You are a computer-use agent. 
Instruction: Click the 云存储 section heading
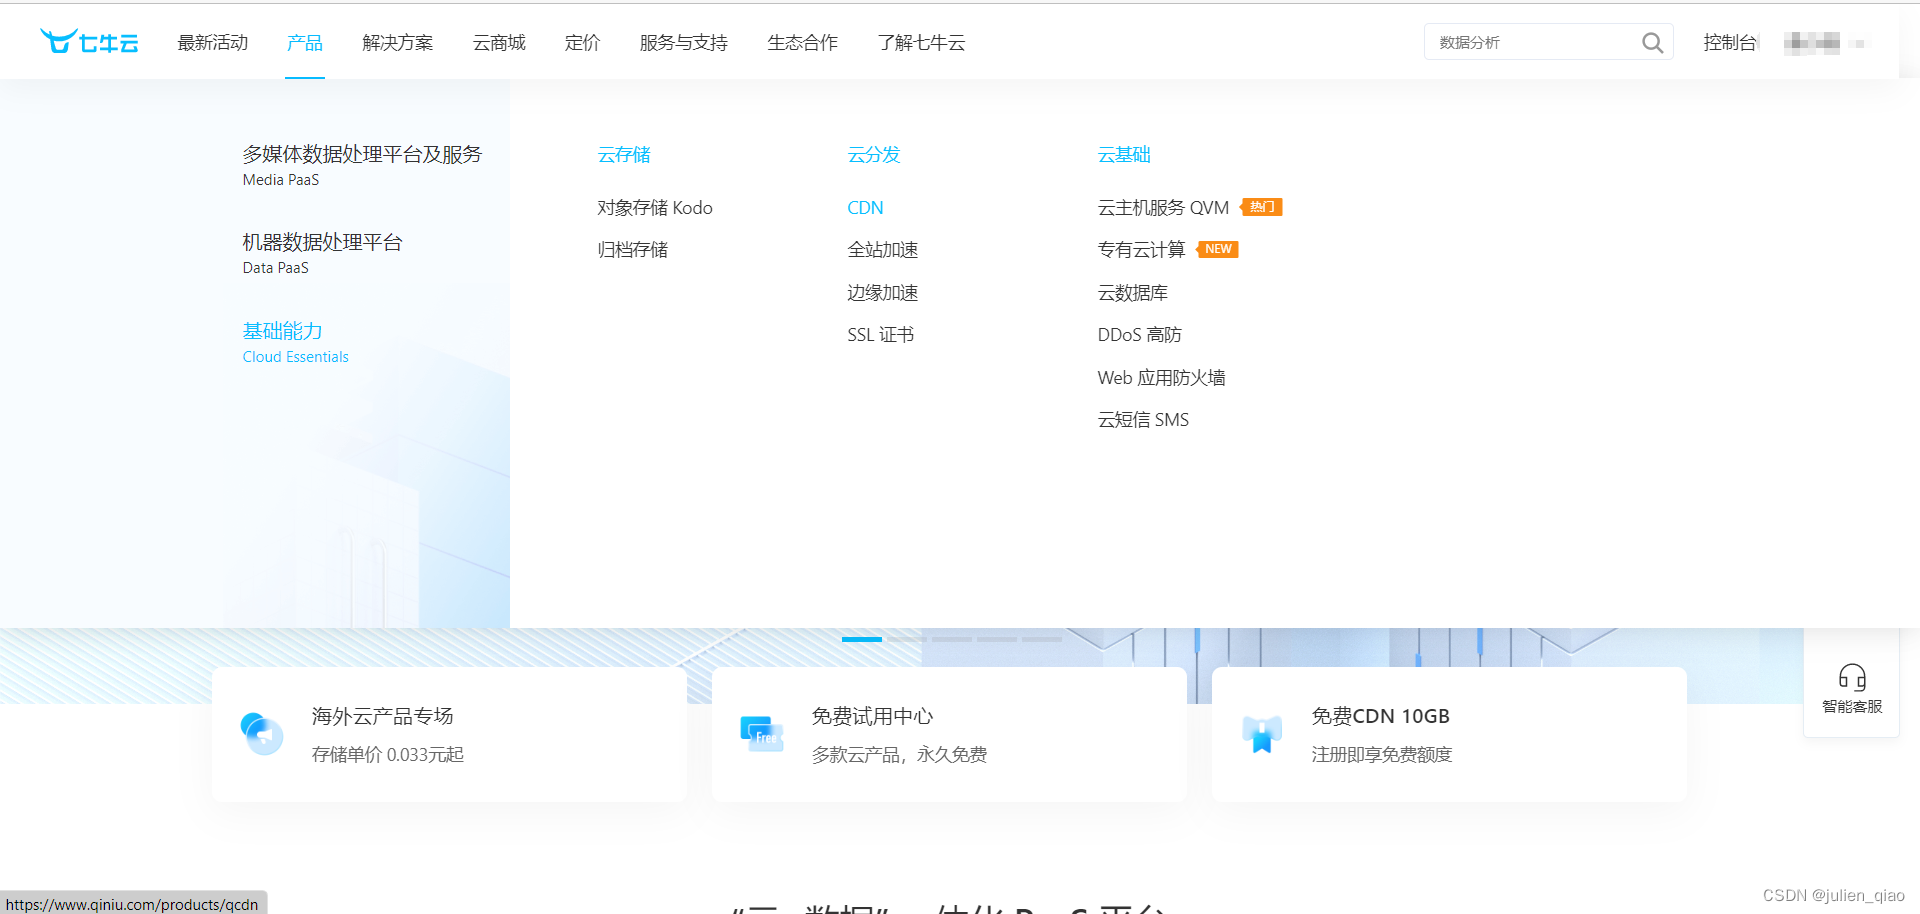point(624,154)
